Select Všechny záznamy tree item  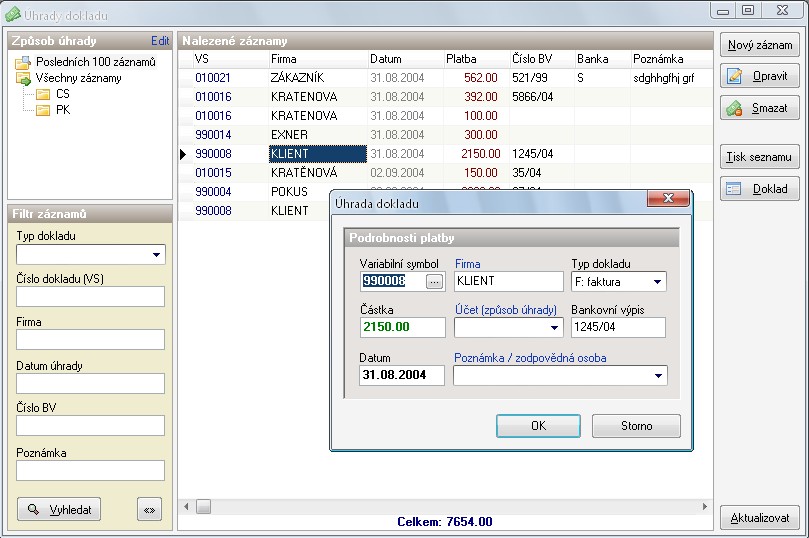[78, 78]
